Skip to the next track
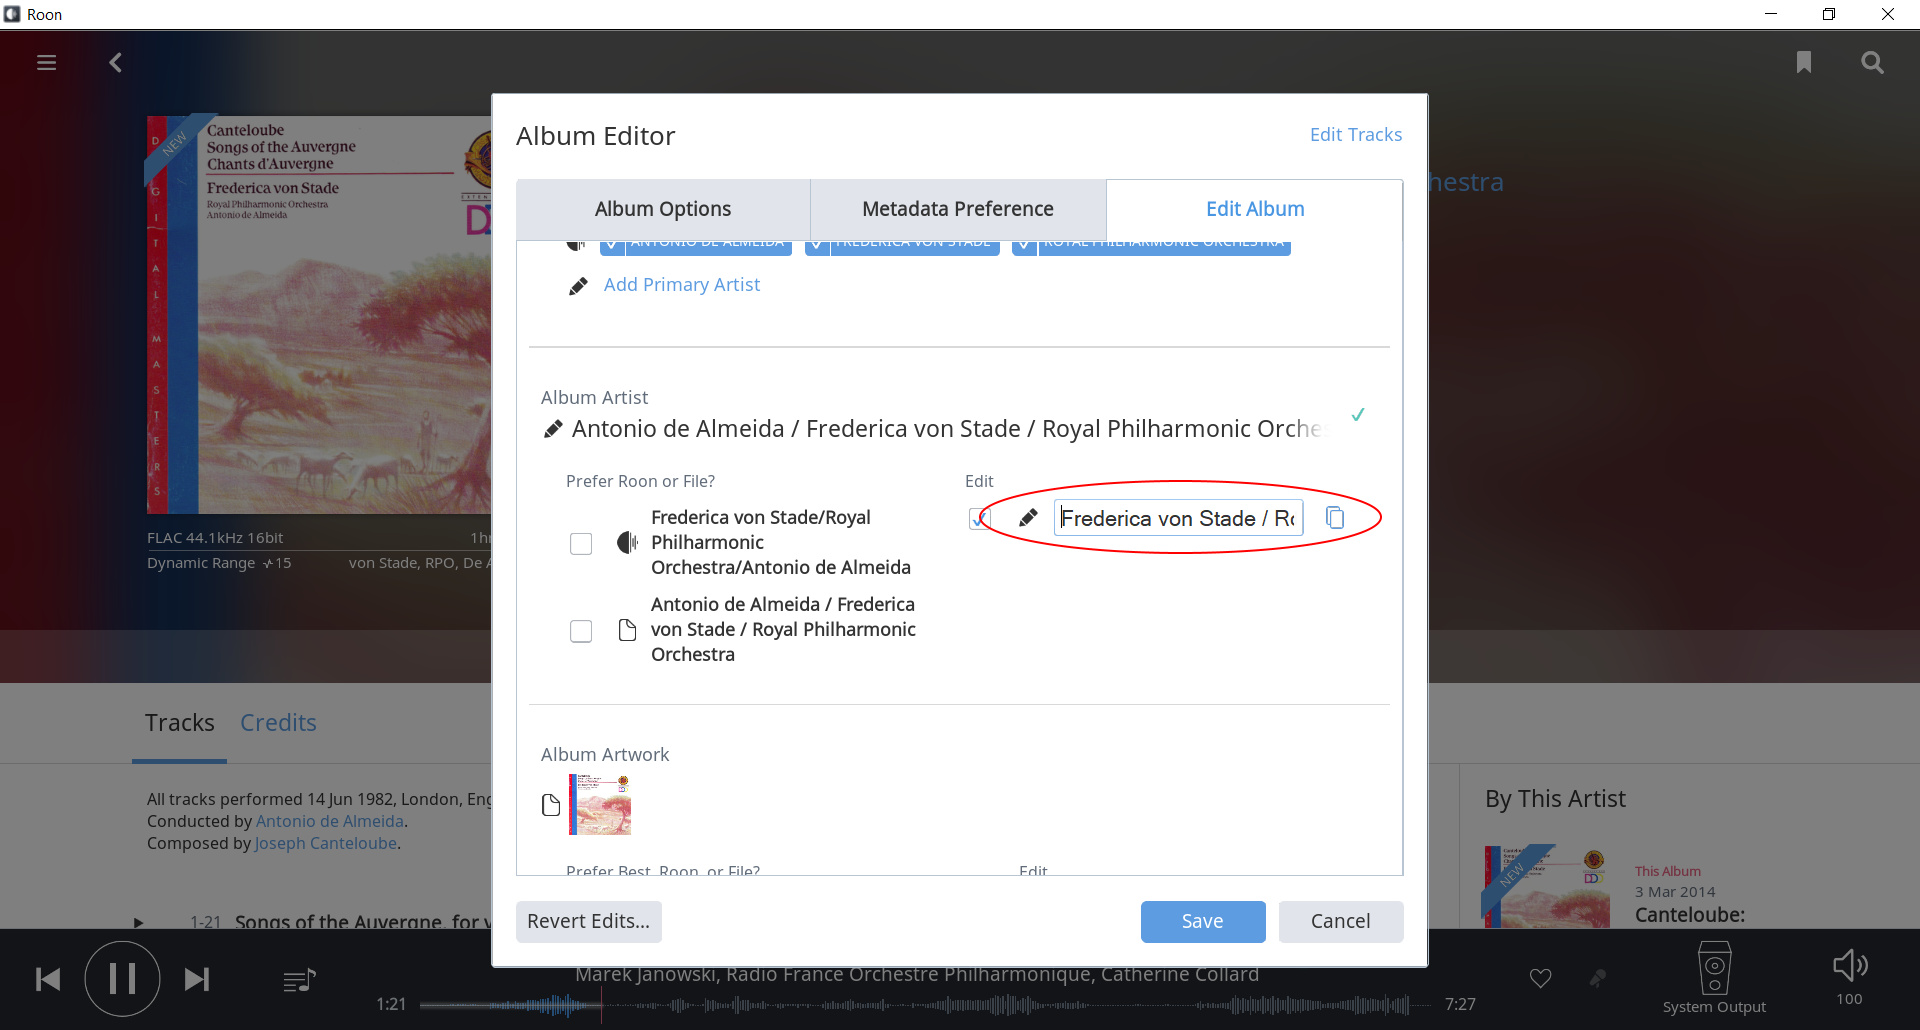Screen dimensions: 1920x1030 click(x=197, y=979)
